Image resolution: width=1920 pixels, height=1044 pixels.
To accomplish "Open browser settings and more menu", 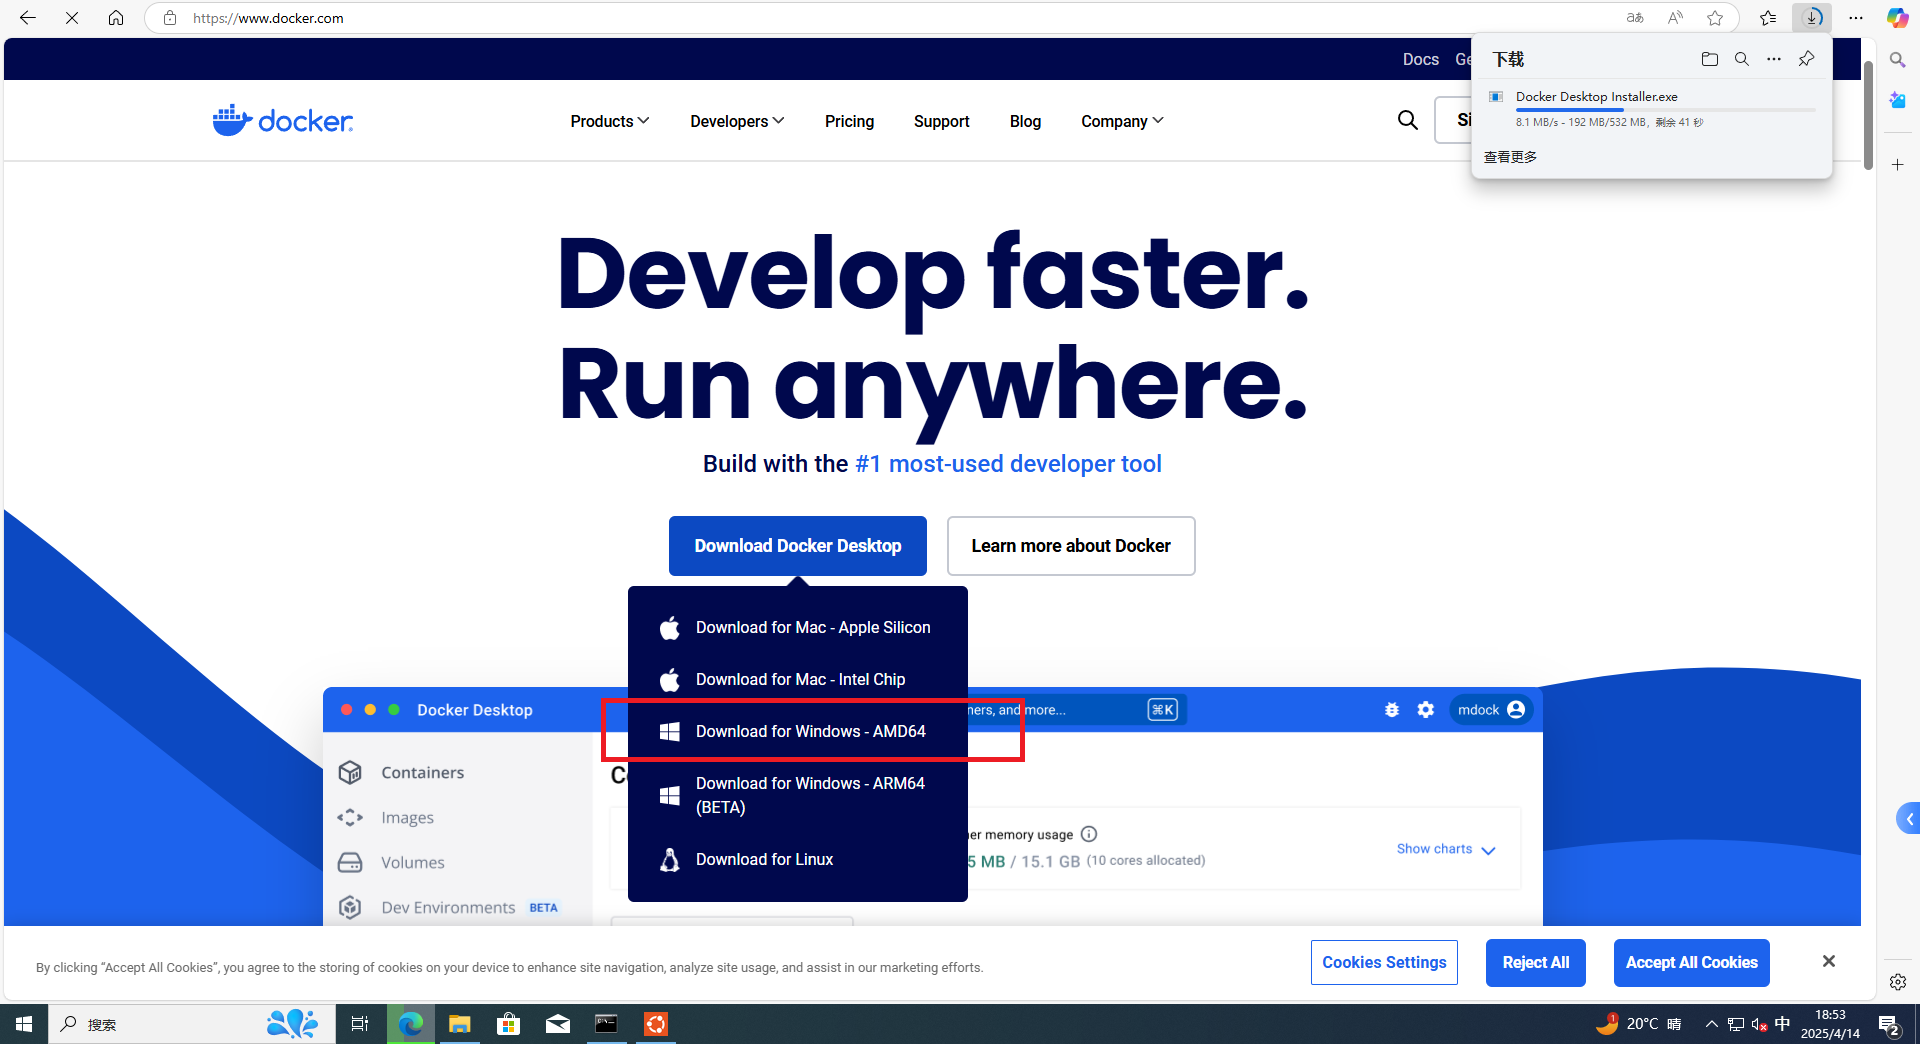I will point(1856,18).
